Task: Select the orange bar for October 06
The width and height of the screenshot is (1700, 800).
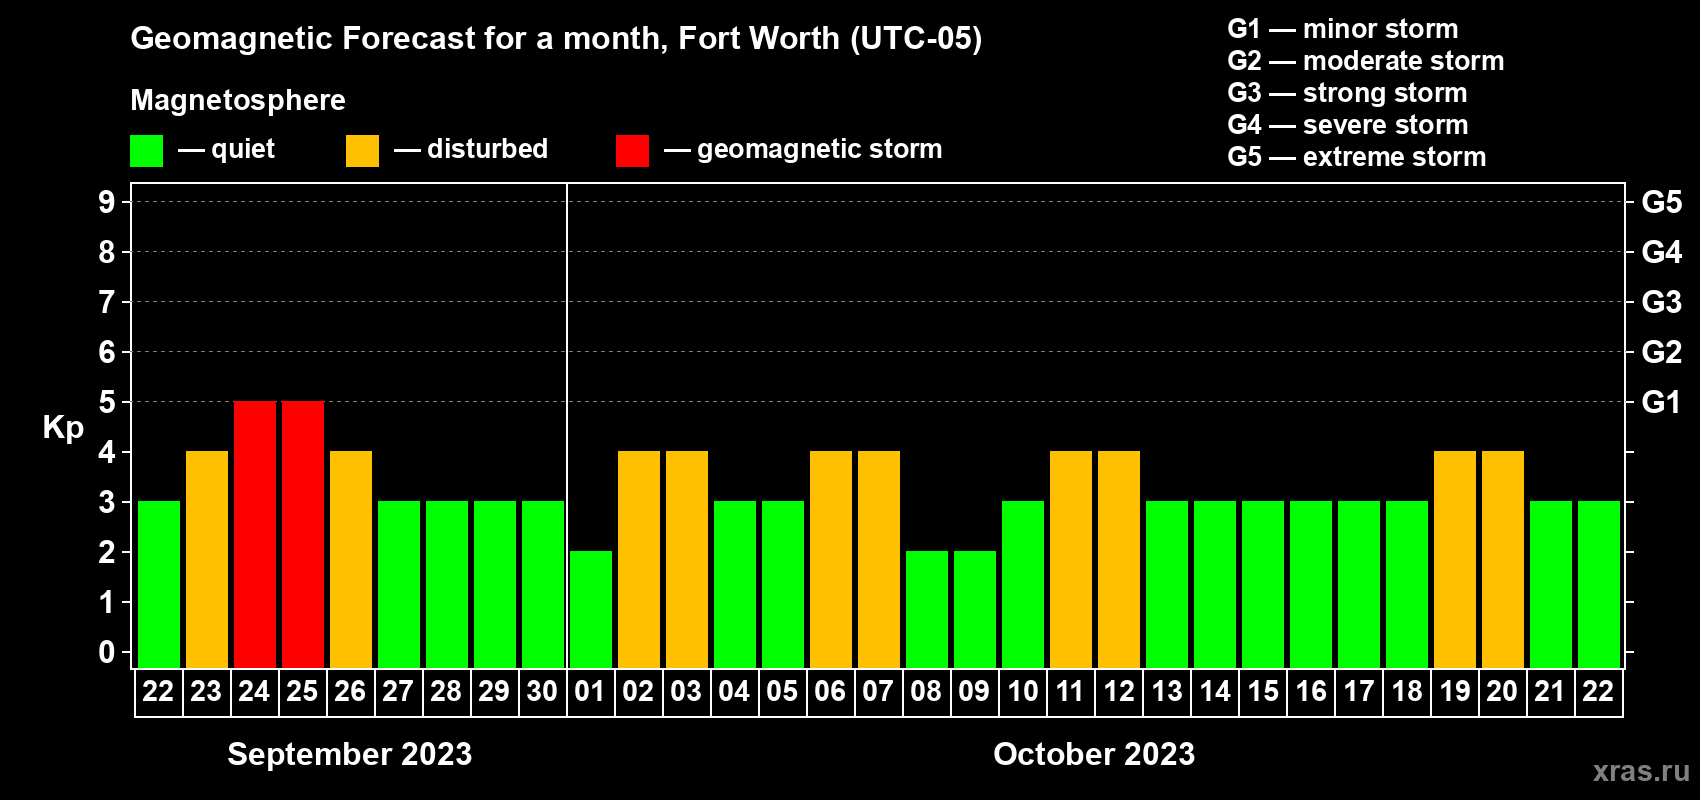Action: tap(831, 560)
